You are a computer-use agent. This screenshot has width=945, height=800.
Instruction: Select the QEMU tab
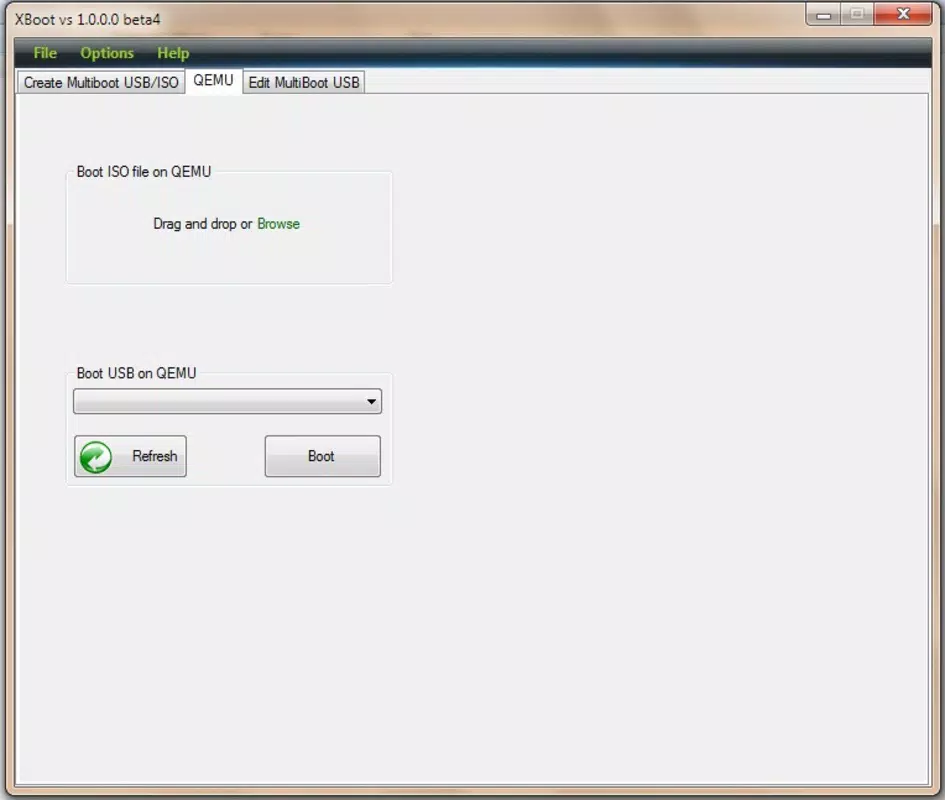[213, 81]
